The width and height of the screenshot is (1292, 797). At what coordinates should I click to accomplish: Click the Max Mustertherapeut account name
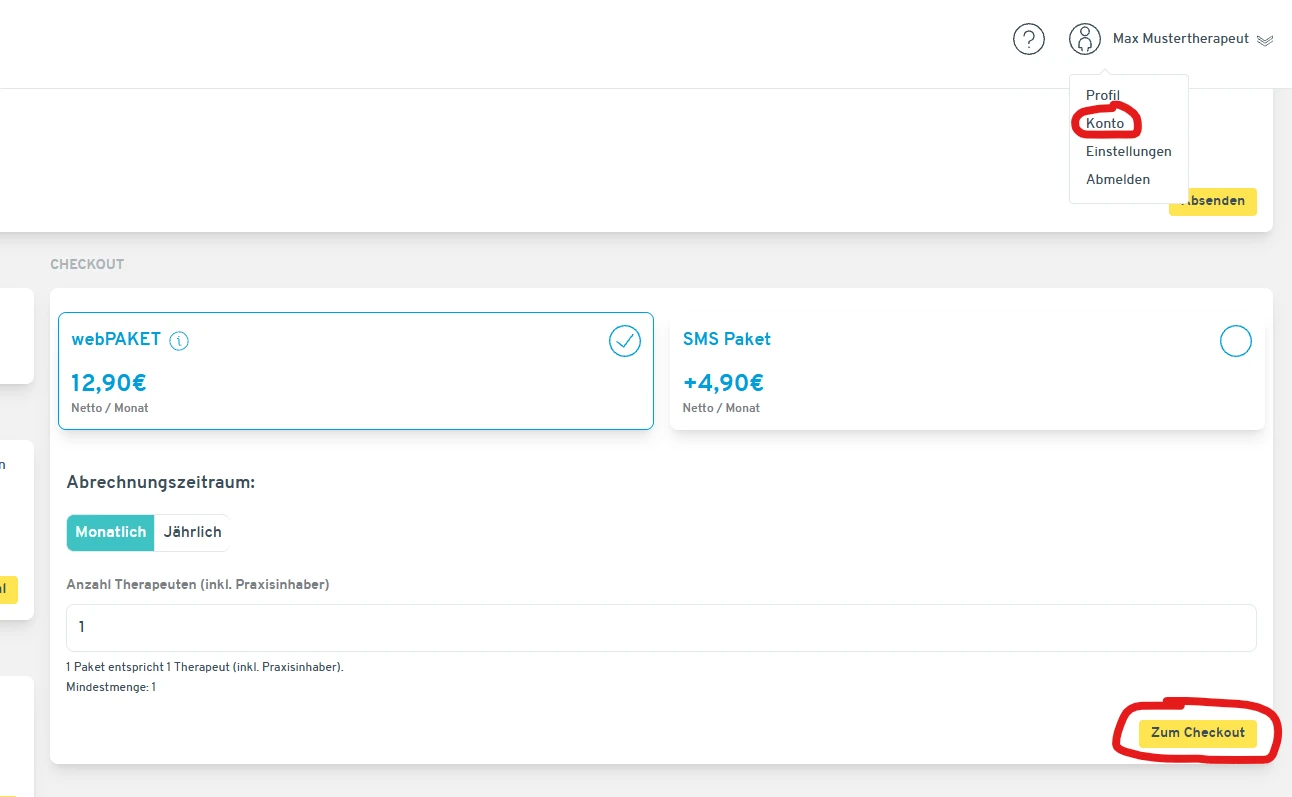pos(1180,39)
